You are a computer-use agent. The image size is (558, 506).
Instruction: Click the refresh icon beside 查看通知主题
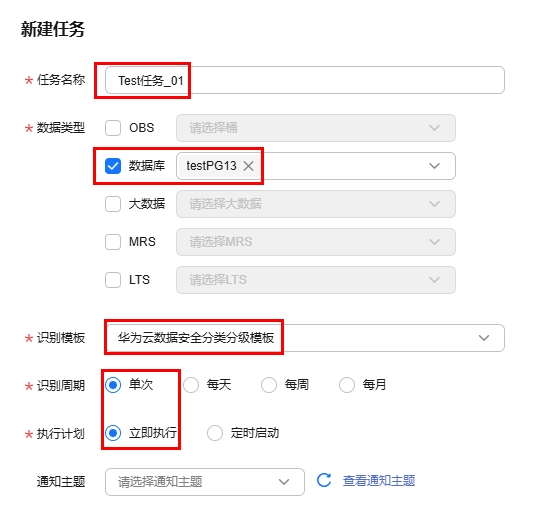pyautogui.click(x=324, y=480)
